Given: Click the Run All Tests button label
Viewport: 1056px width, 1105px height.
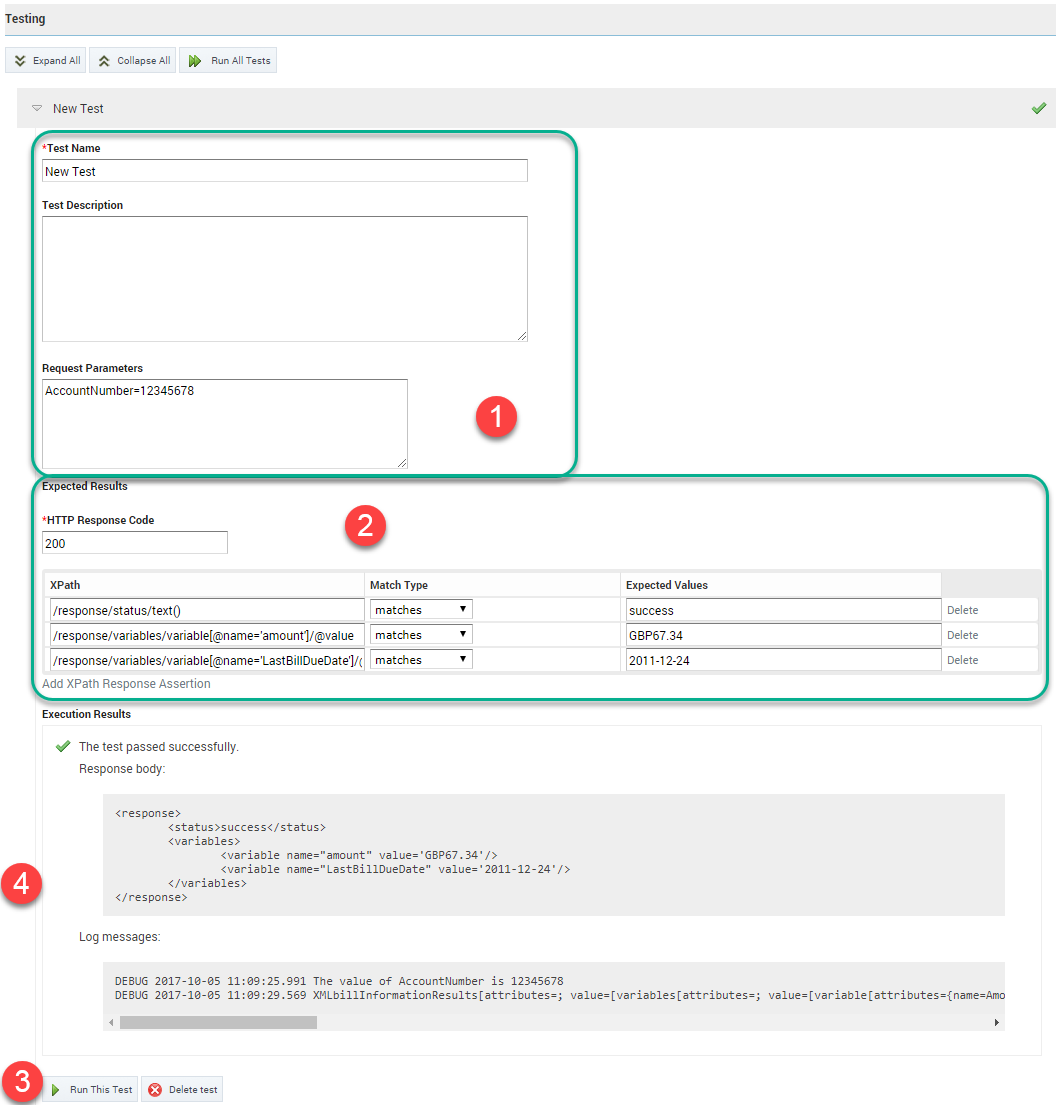Looking at the screenshot, I should click(240, 61).
